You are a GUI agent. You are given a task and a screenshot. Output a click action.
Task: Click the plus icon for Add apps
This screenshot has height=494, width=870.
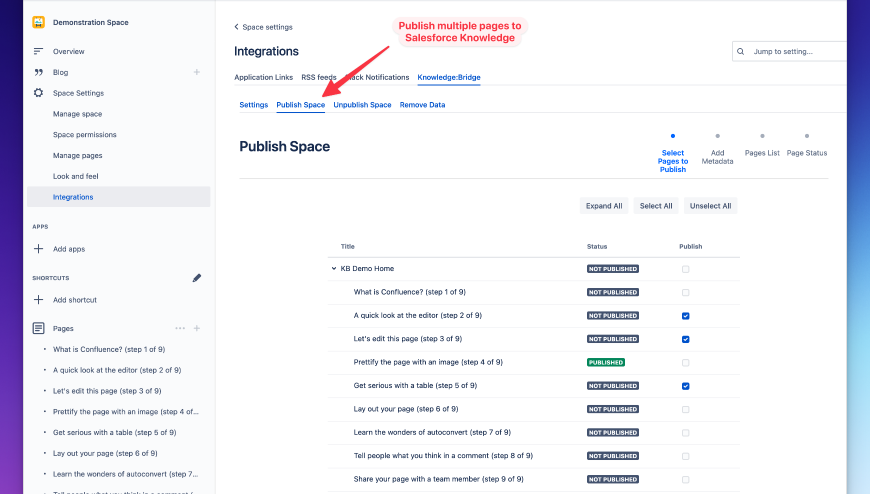pos(38,248)
